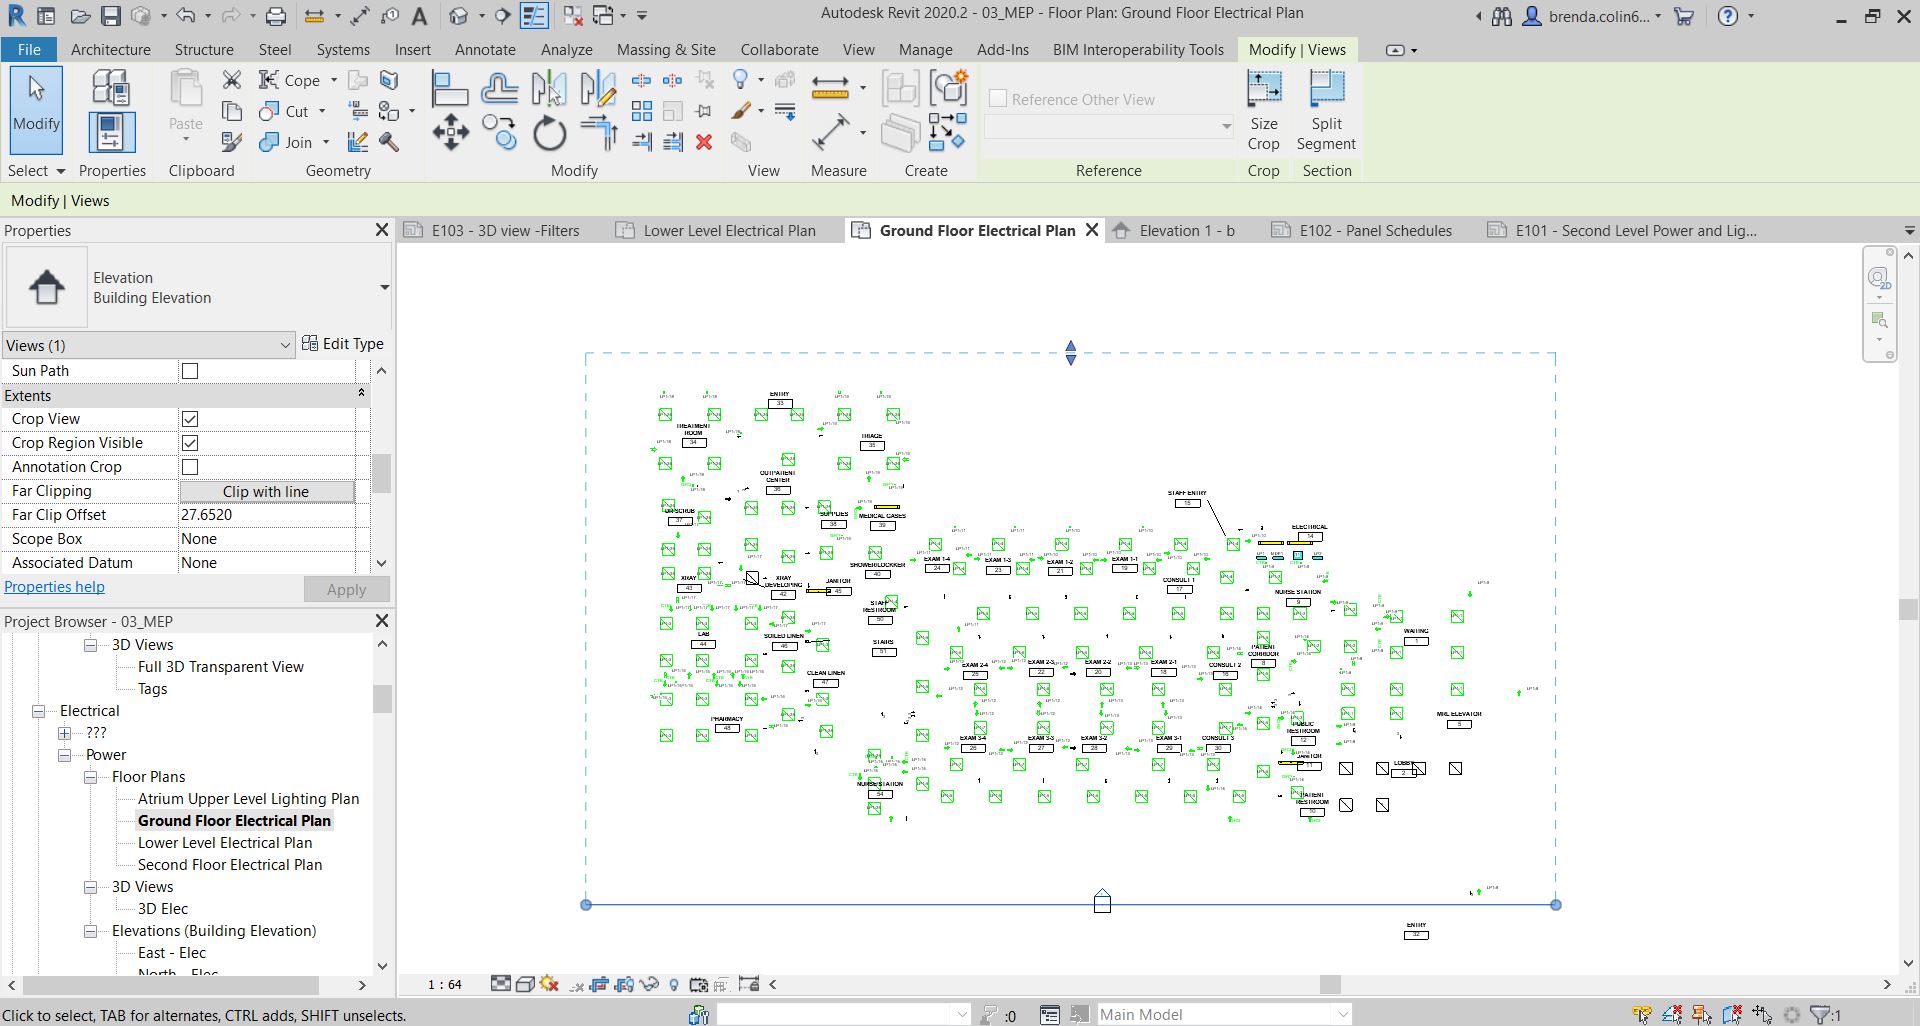Click the Thin Lines icon in quick access toolbar
This screenshot has width=1920, height=1026.
[534, 16]
